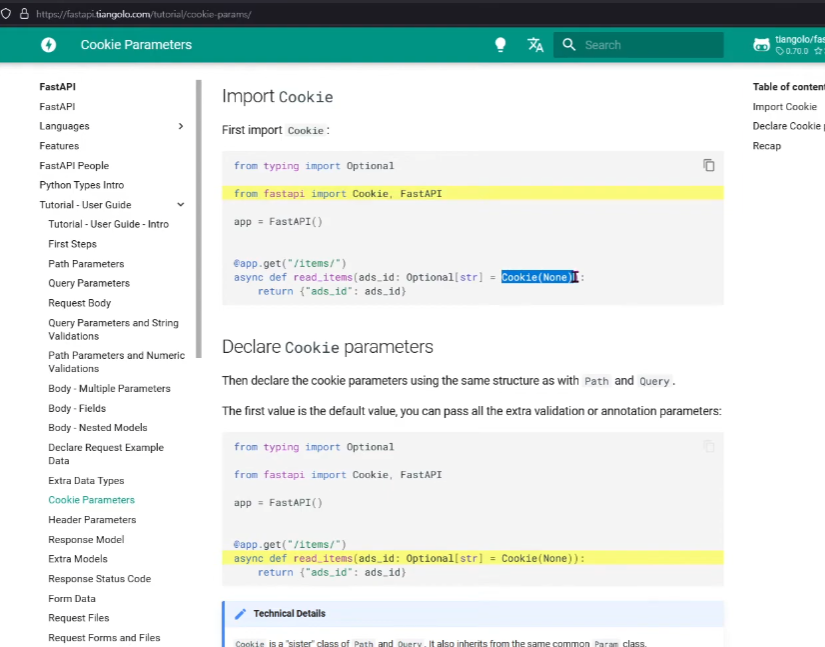Screen dimensions: 825x647
Task: Click the search magnifier icon
Action: (x=569, y=45)
